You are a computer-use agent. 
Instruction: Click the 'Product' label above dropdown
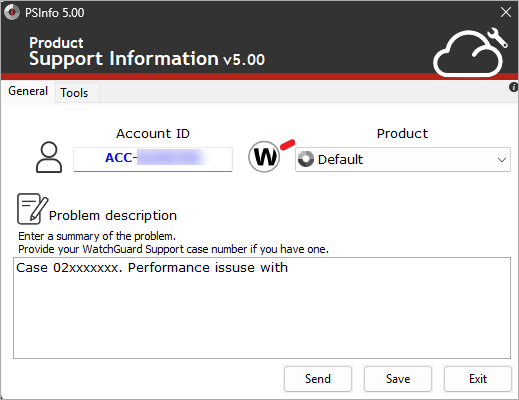(x=402, y=134)
